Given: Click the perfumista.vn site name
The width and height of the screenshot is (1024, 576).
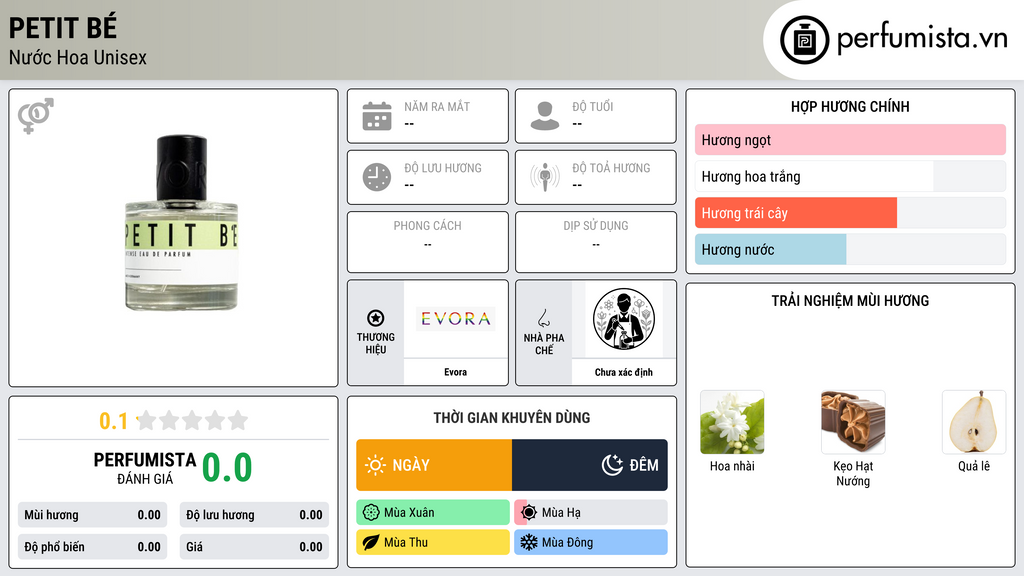Looking at the screenshot, I should (x=922, y=38).
